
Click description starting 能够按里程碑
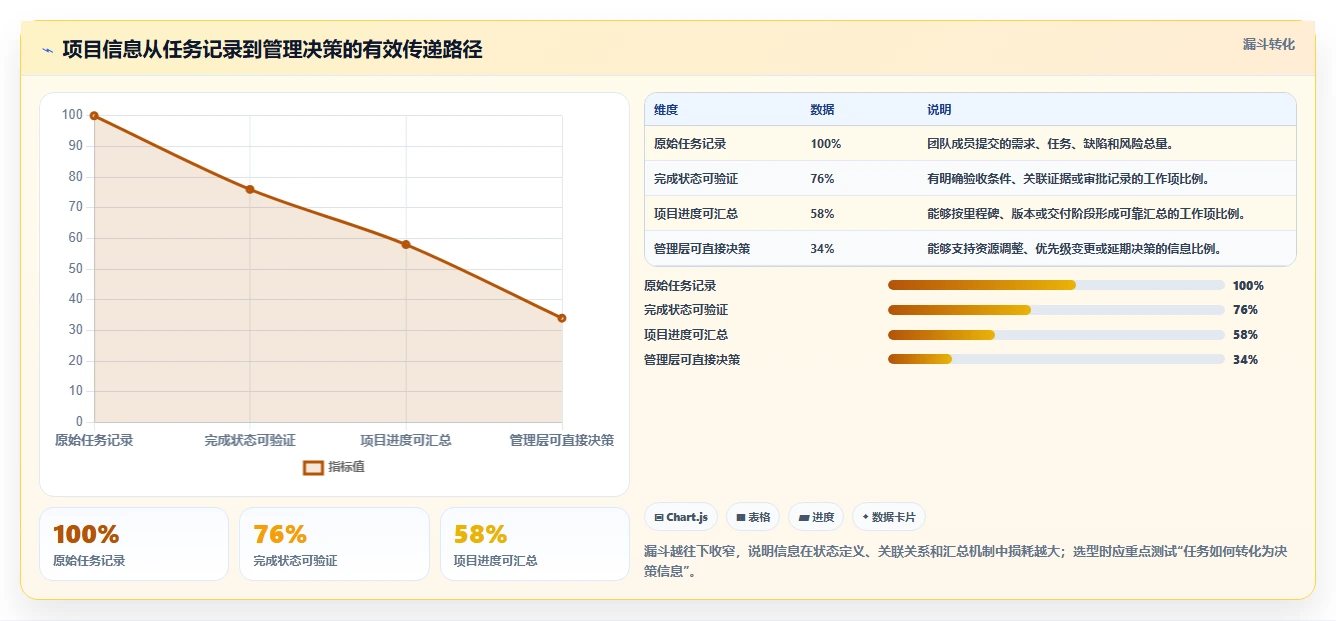coord(1087,214)
